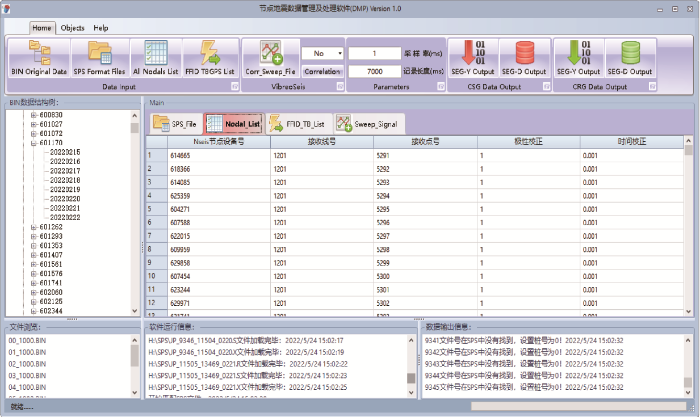The image size is (700, 417).
Task: Click the record length field showing 7000
Action: pos(375,72)
